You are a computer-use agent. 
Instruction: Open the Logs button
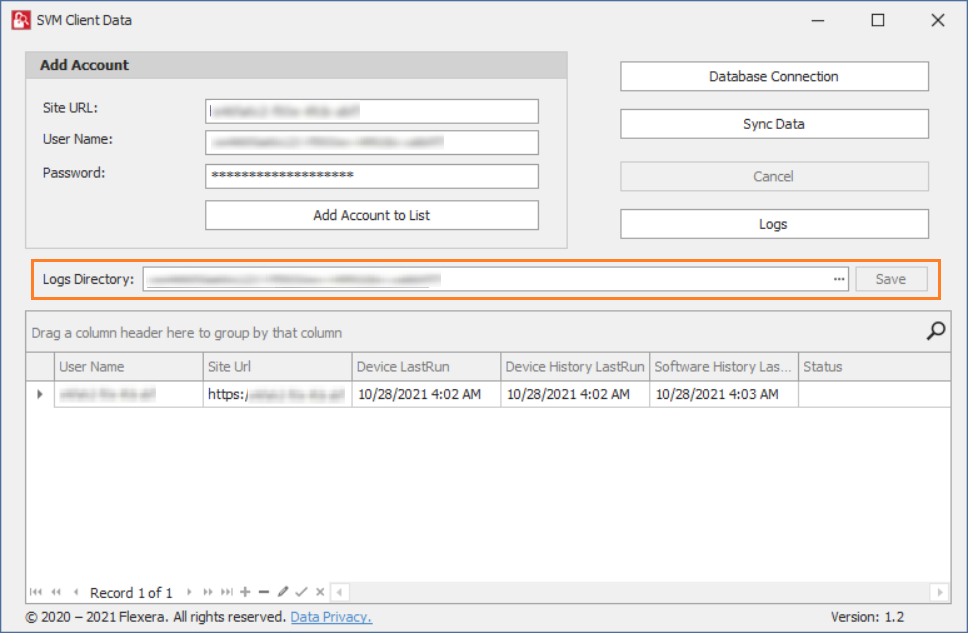point(774,224)
